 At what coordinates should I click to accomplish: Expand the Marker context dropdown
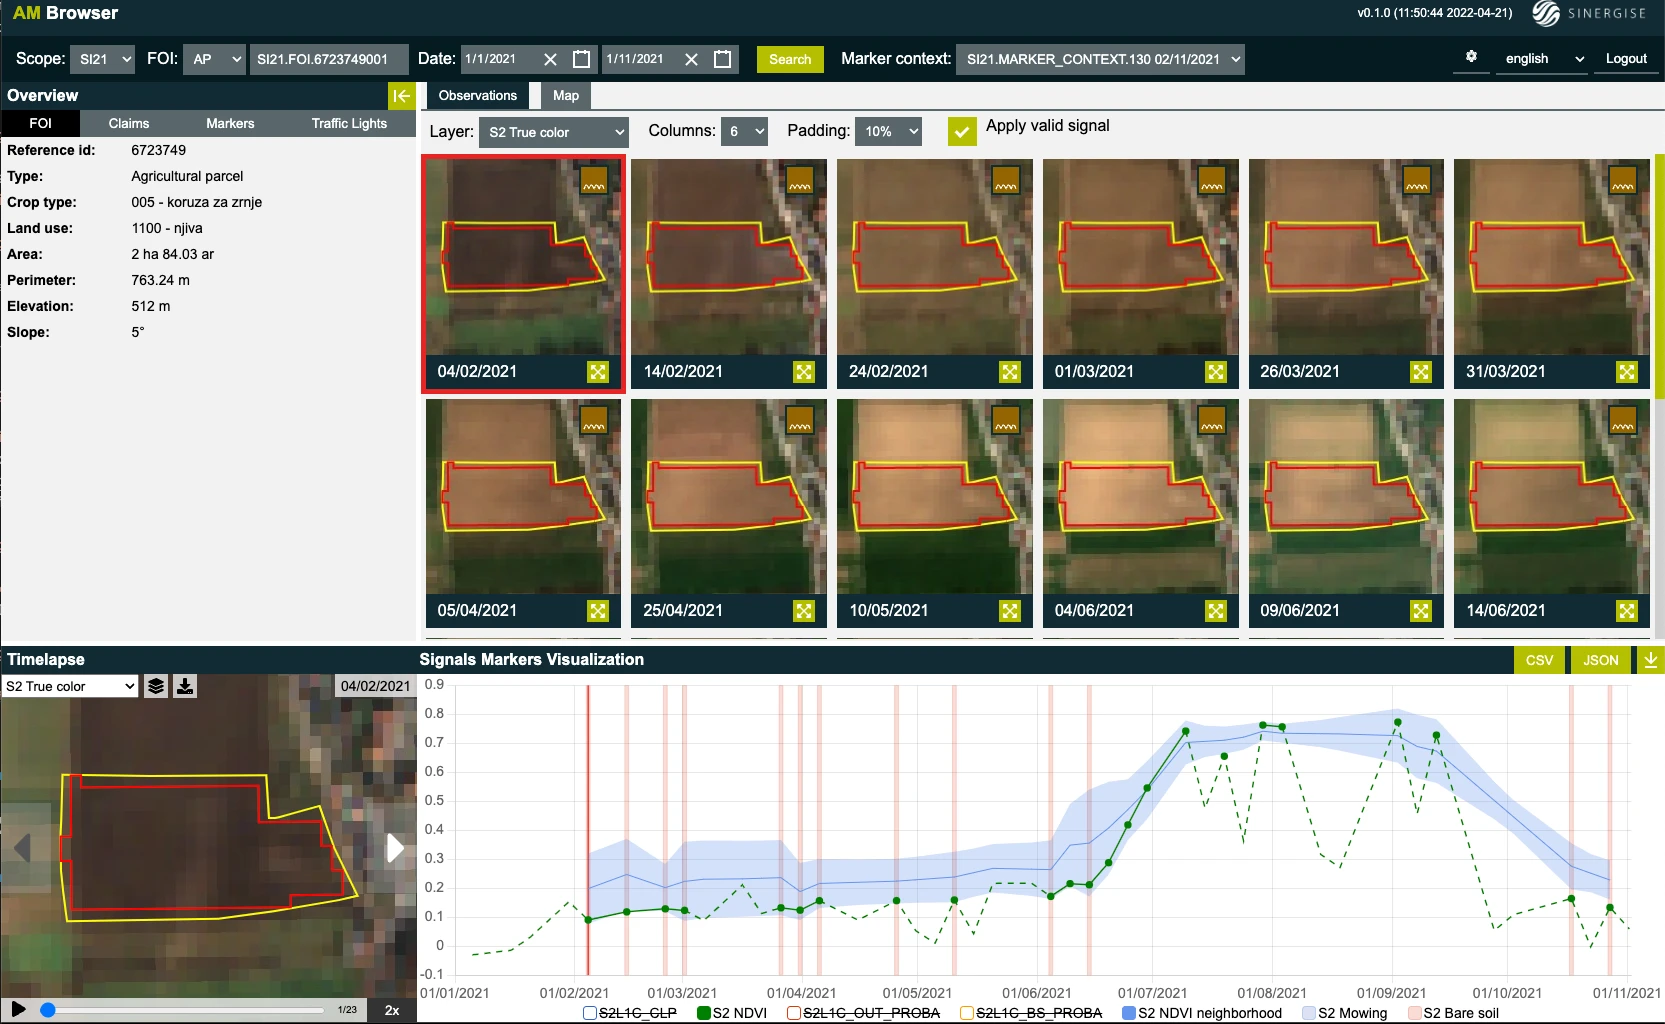(1100, 59)
